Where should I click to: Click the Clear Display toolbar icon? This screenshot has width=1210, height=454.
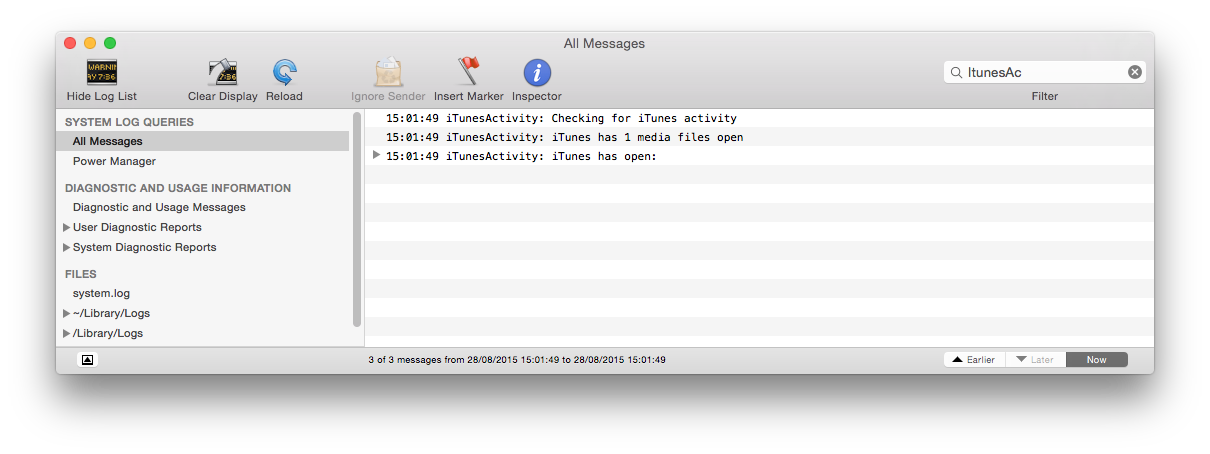(222, 72)
